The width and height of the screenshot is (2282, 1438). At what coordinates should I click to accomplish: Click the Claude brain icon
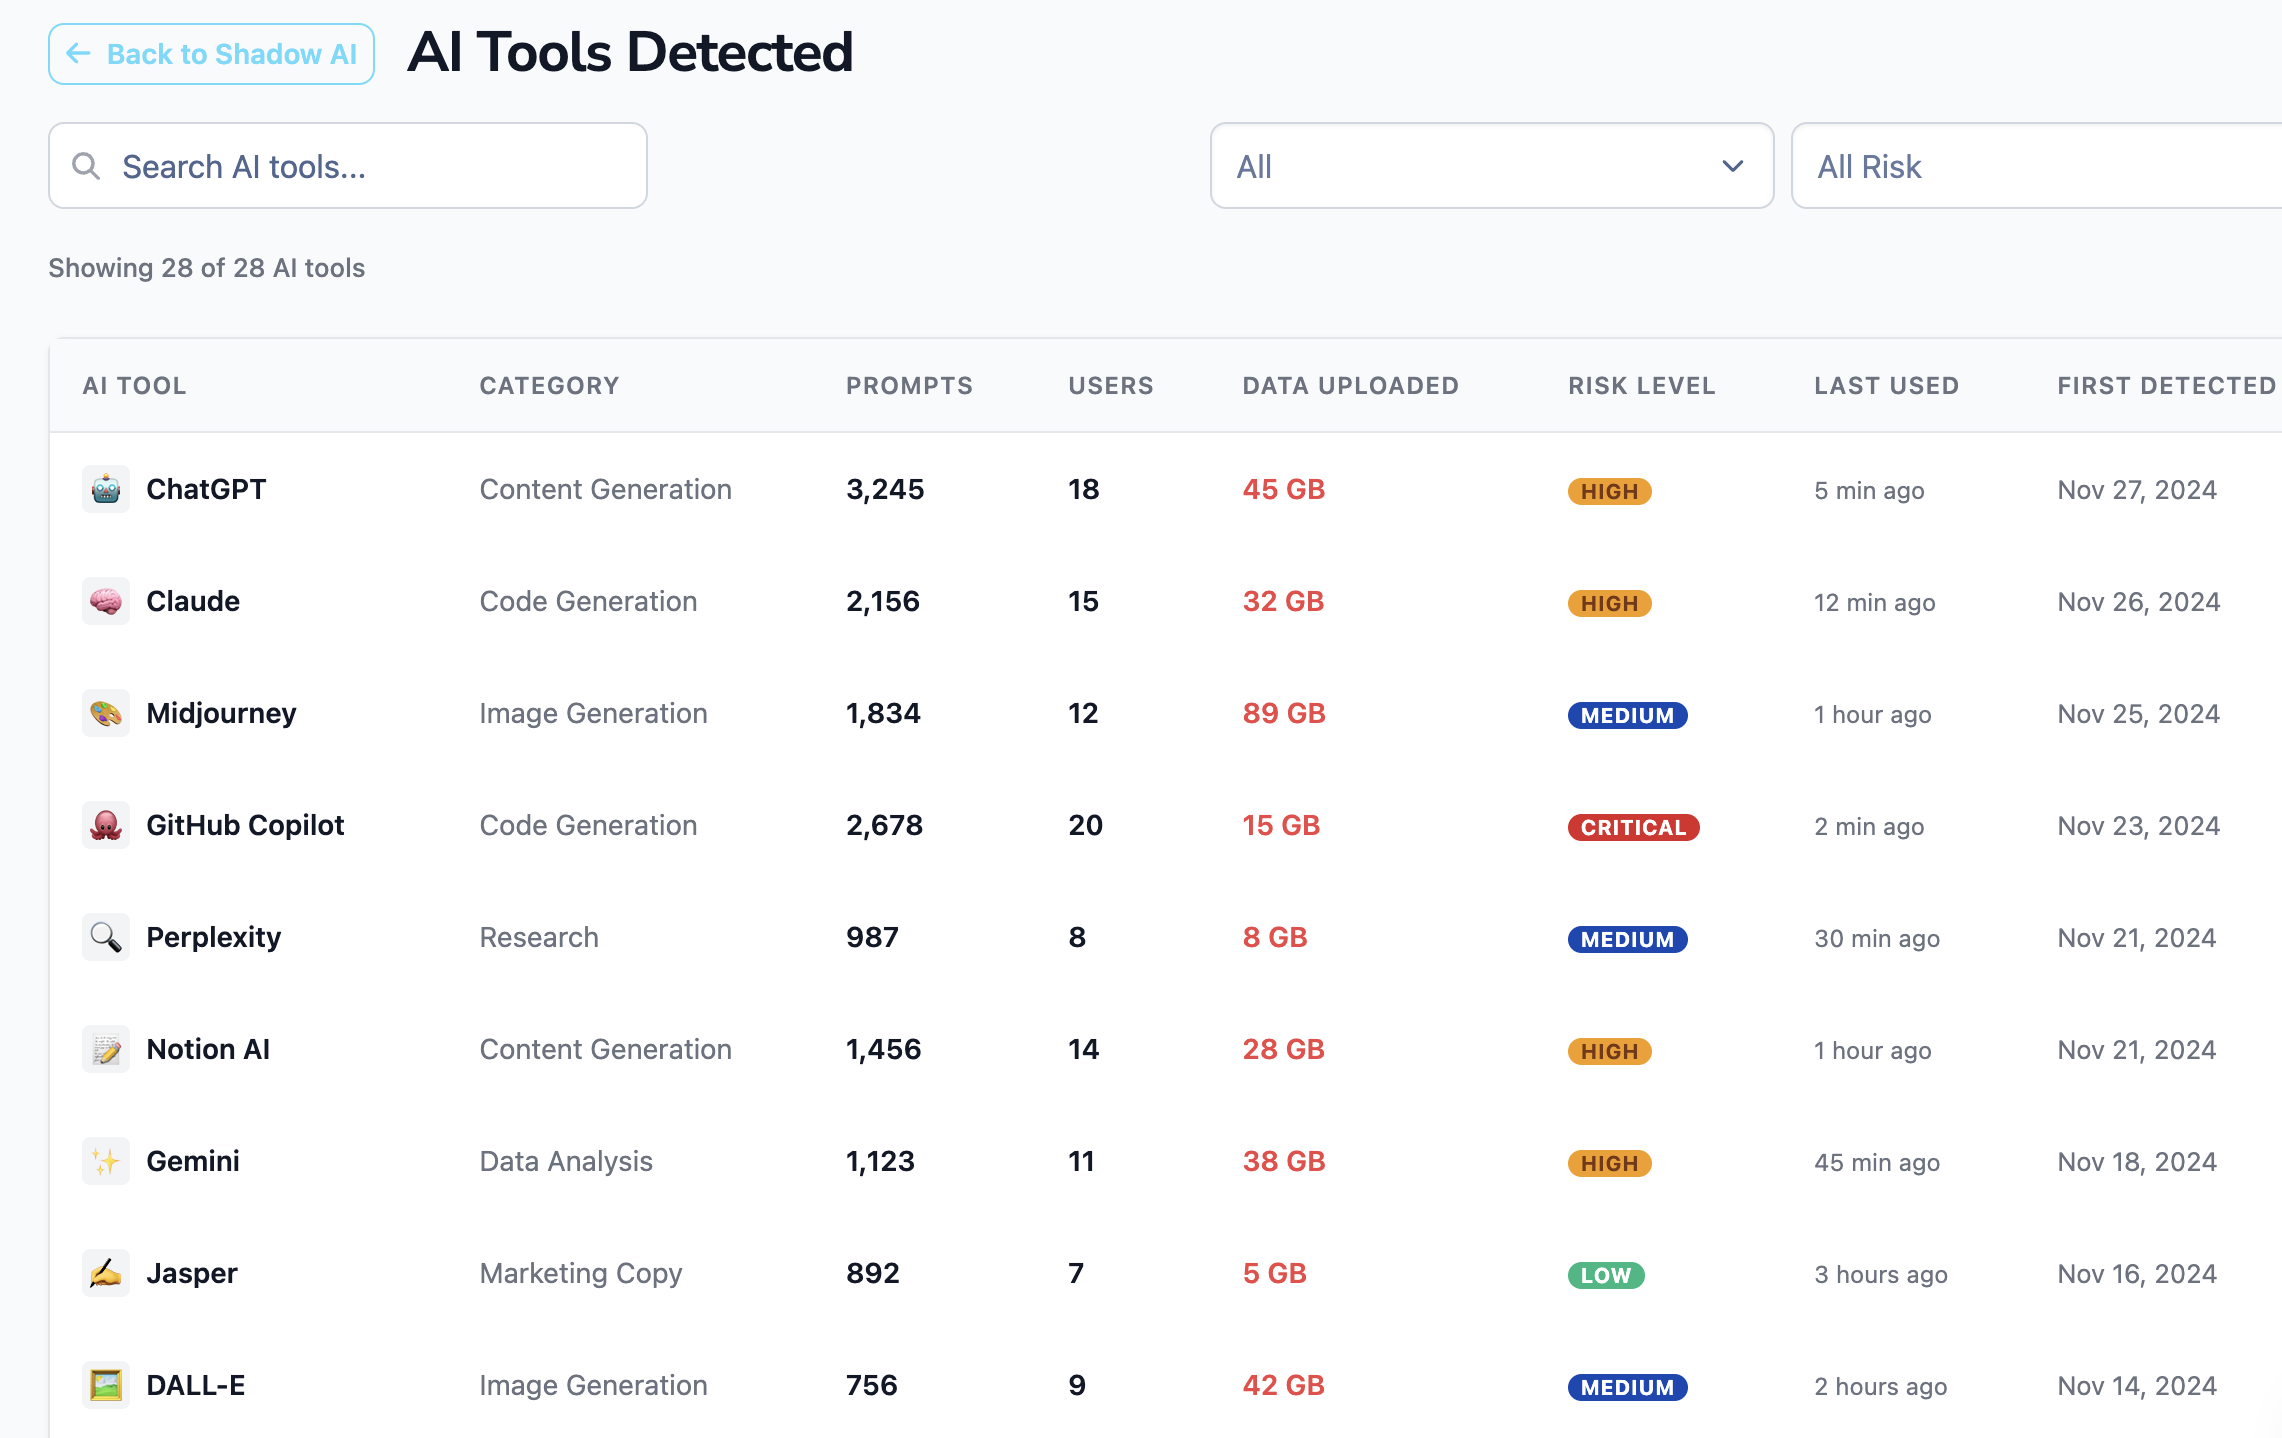[x=106, y=601]
